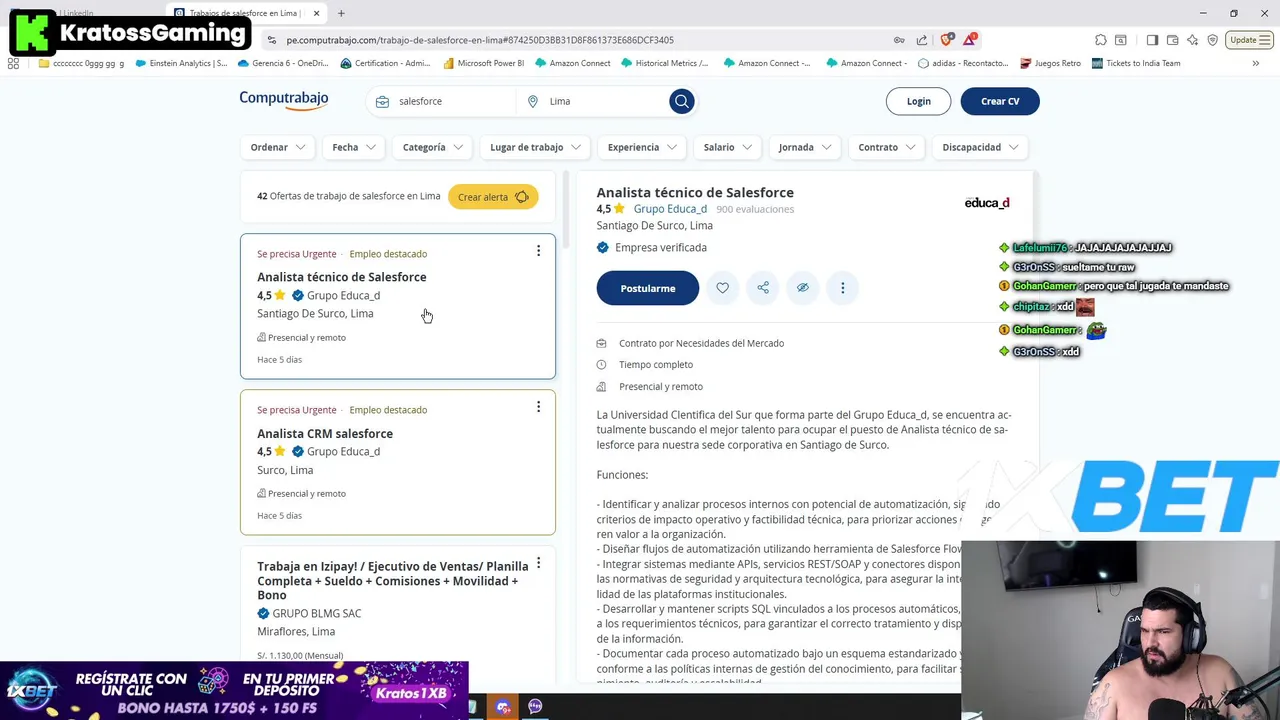The height and width of the screenshot is (720, 1280).
Task: Click the Computrabajo logo
Action: coord(284,100)
